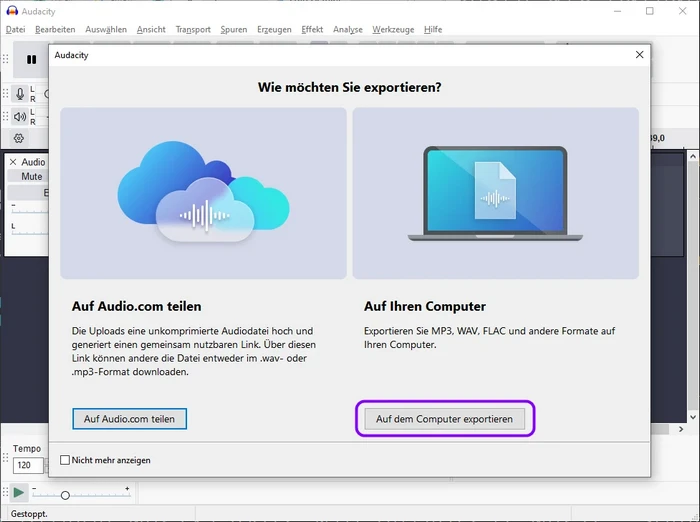Screen dimensions: 700x522
Task: Click the laptop export illustration
Action: click(x=496, y=193)
